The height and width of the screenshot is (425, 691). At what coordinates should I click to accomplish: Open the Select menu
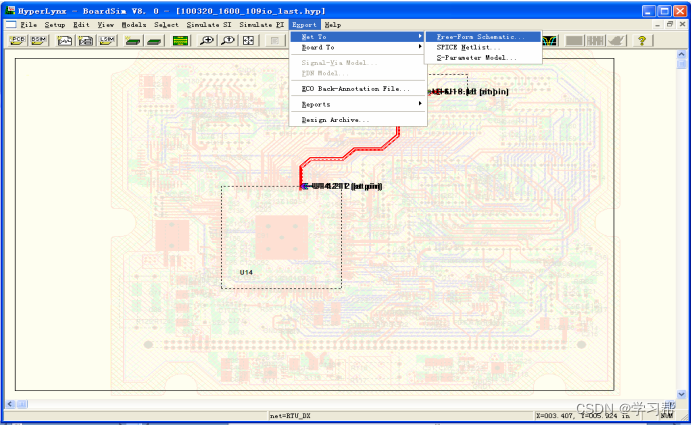click(166, 25)
